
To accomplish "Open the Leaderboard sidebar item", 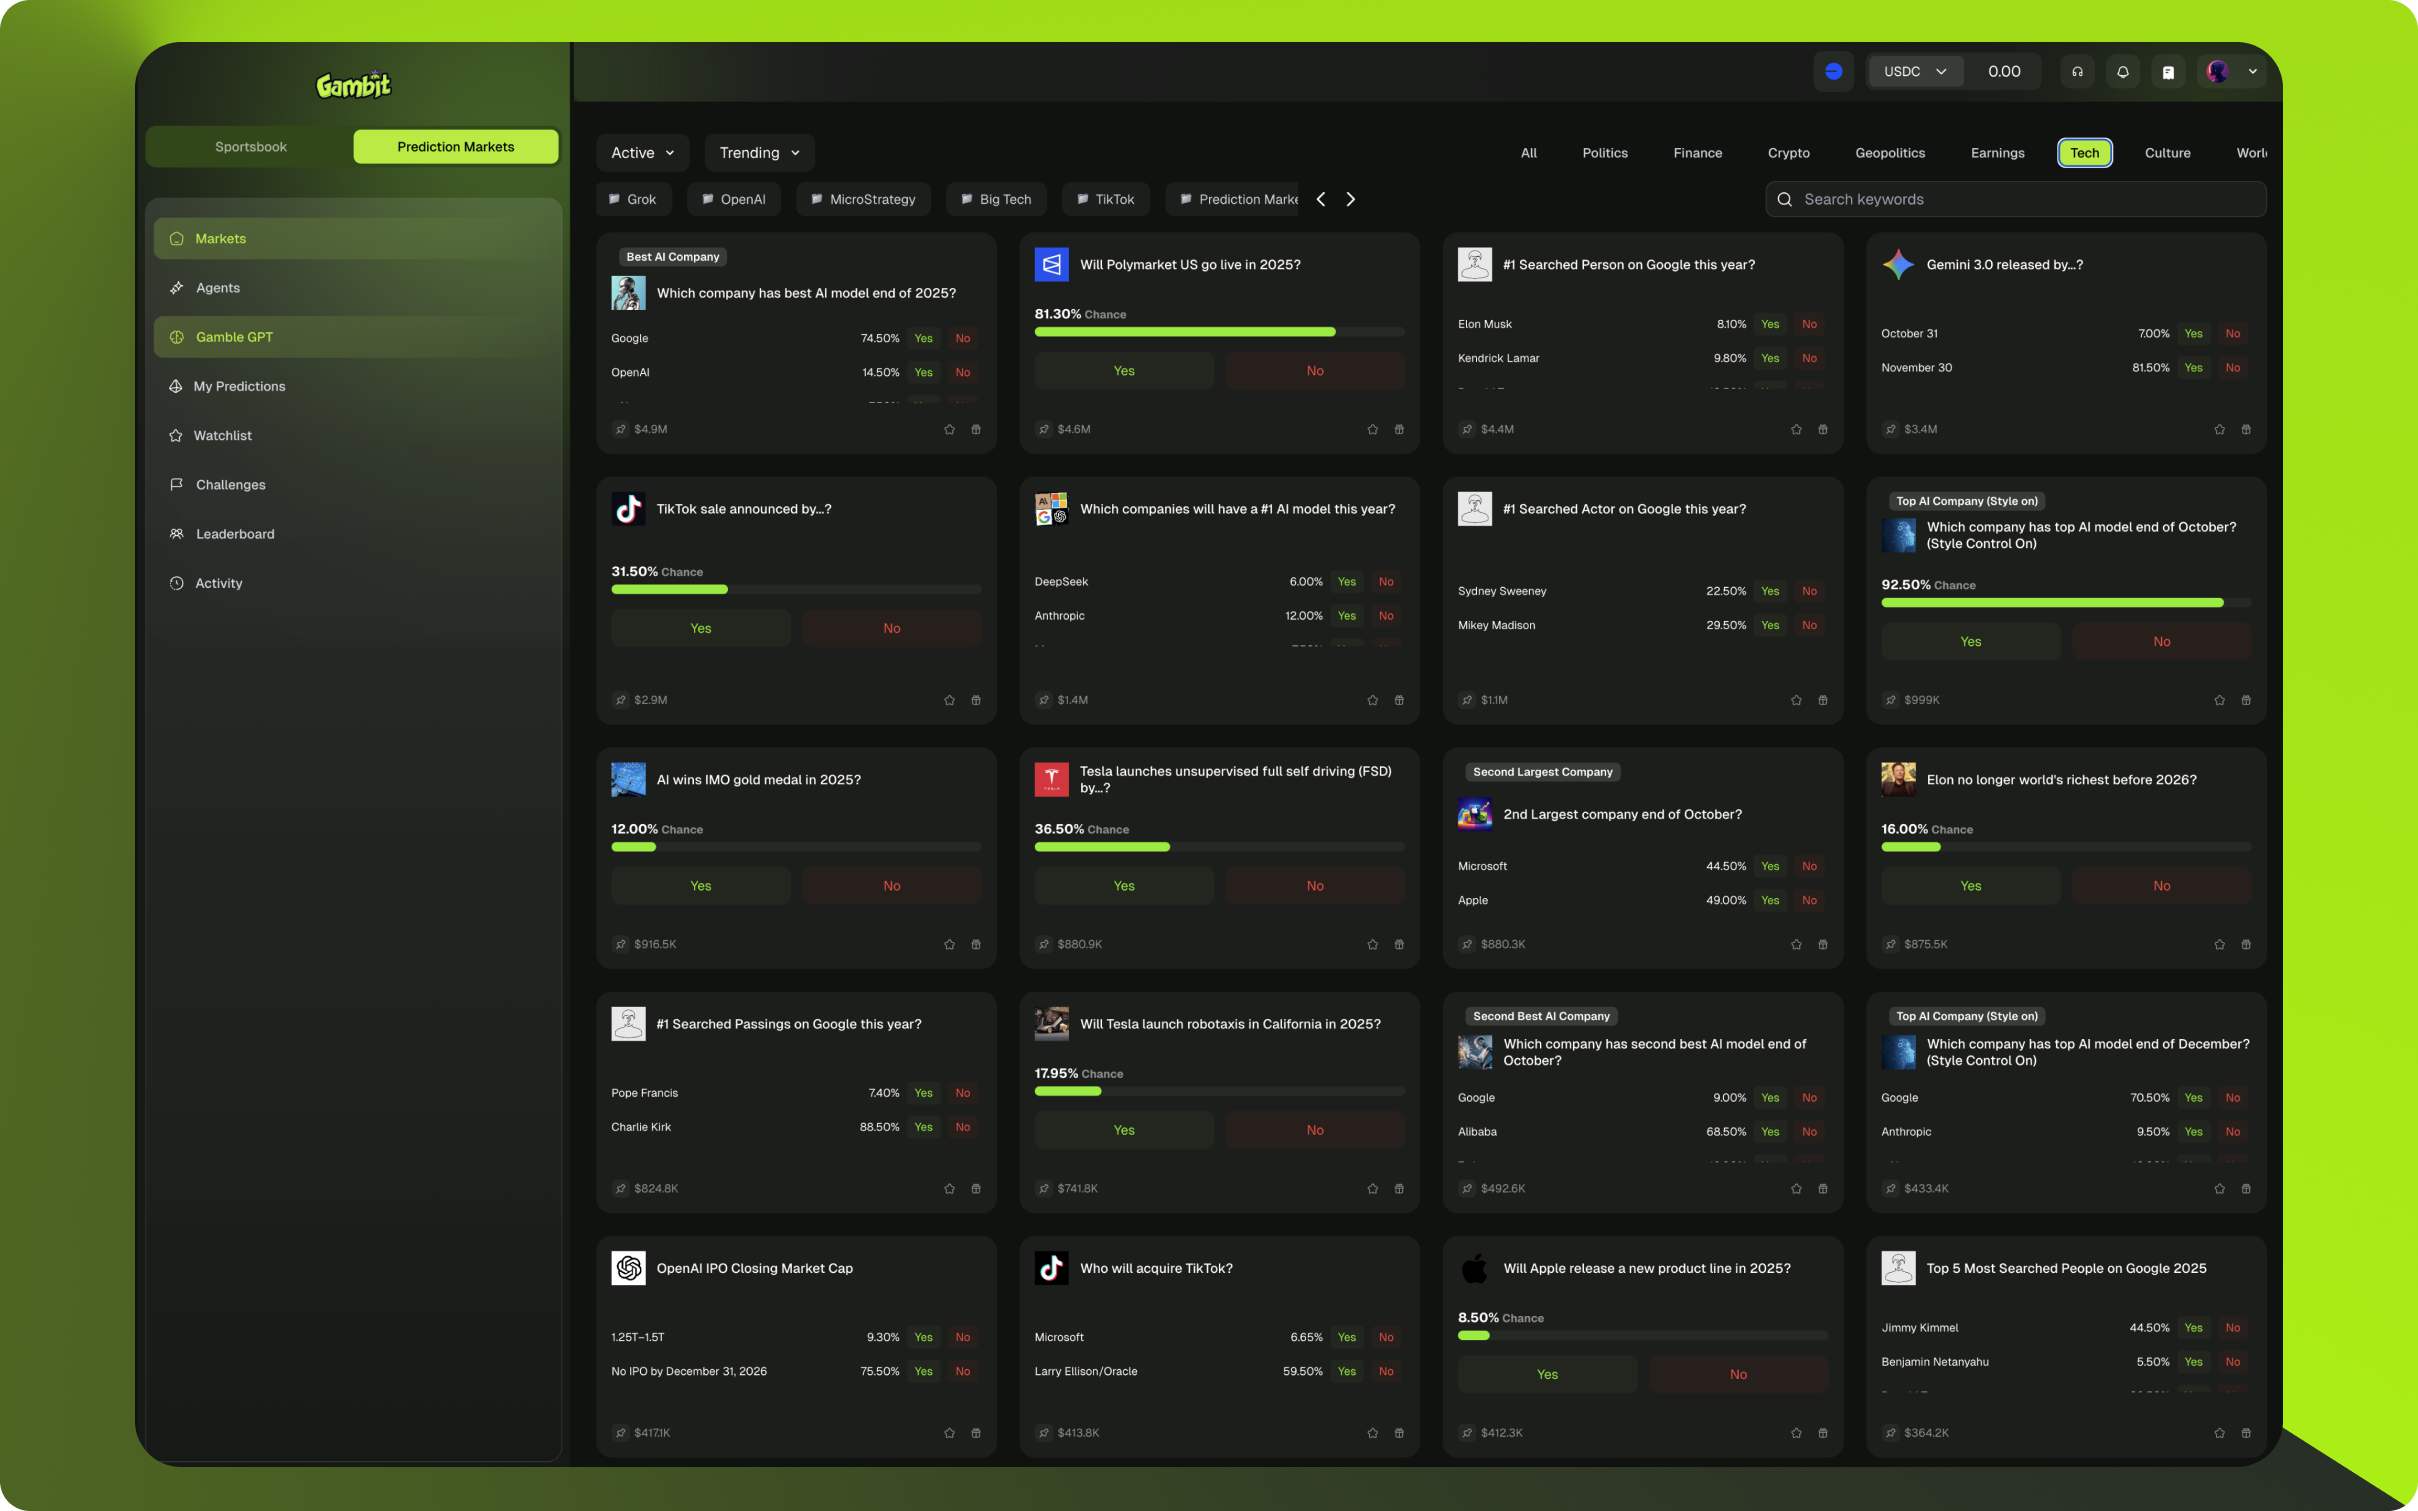I will coord(353,534).
